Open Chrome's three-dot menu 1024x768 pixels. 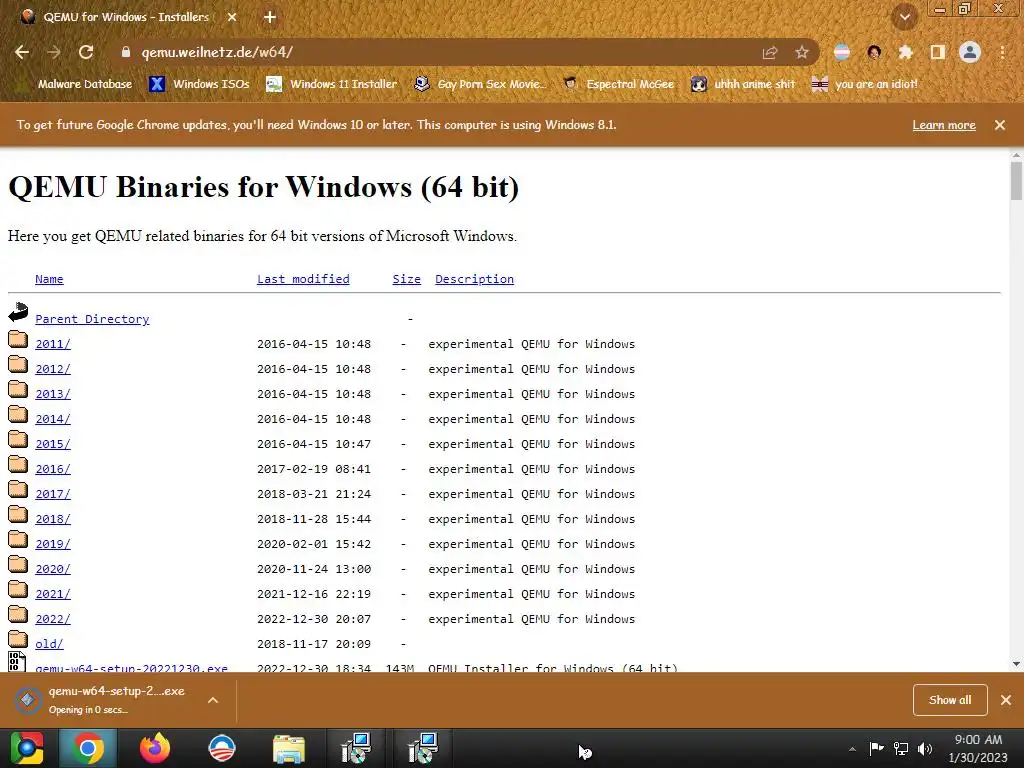tap(1002, 52)
